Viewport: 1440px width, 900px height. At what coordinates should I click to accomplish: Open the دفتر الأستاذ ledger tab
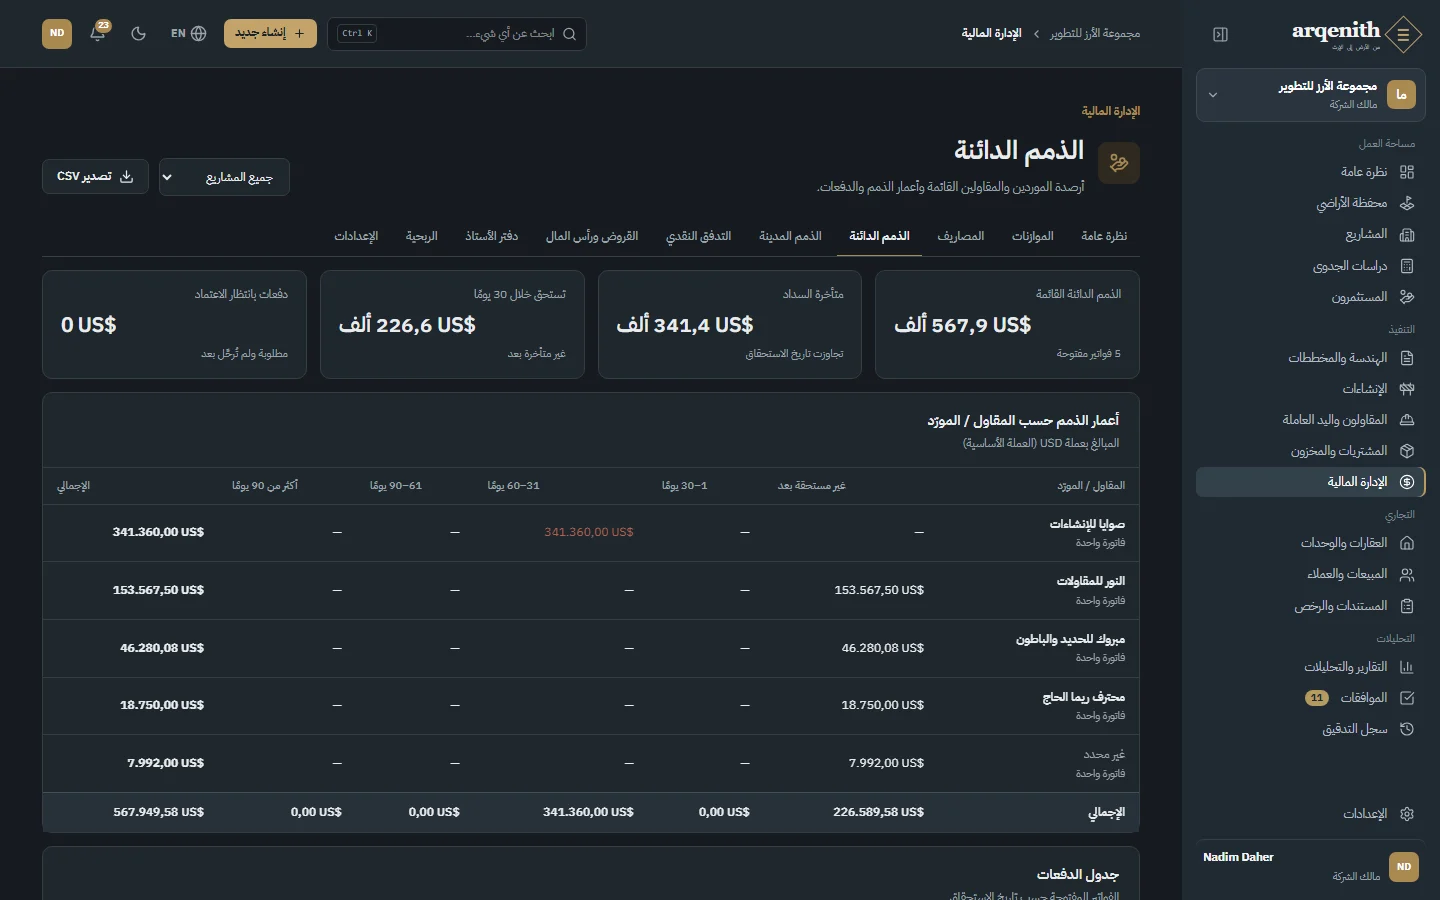[491, 236]
